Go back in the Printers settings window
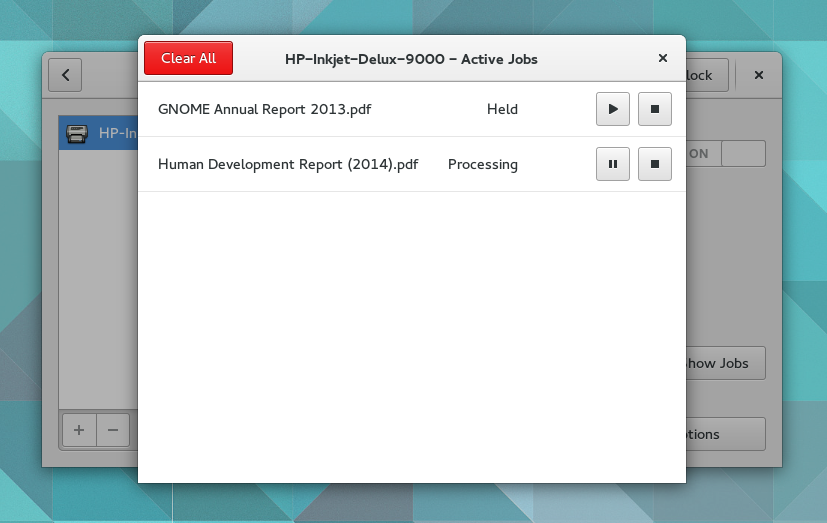 click(65, 75)
